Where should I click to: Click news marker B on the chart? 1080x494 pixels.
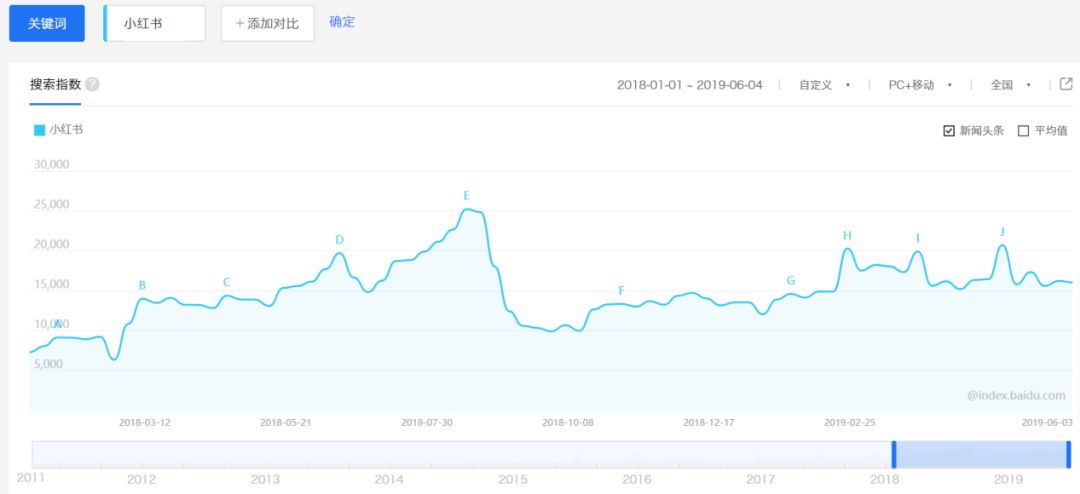[x=142, y=285]
